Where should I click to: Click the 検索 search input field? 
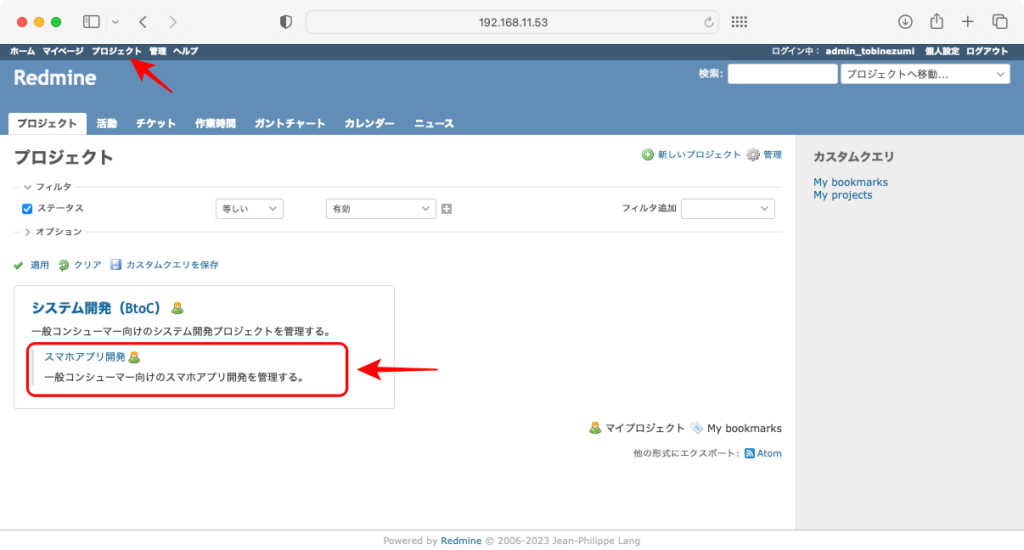coord(782,74)
